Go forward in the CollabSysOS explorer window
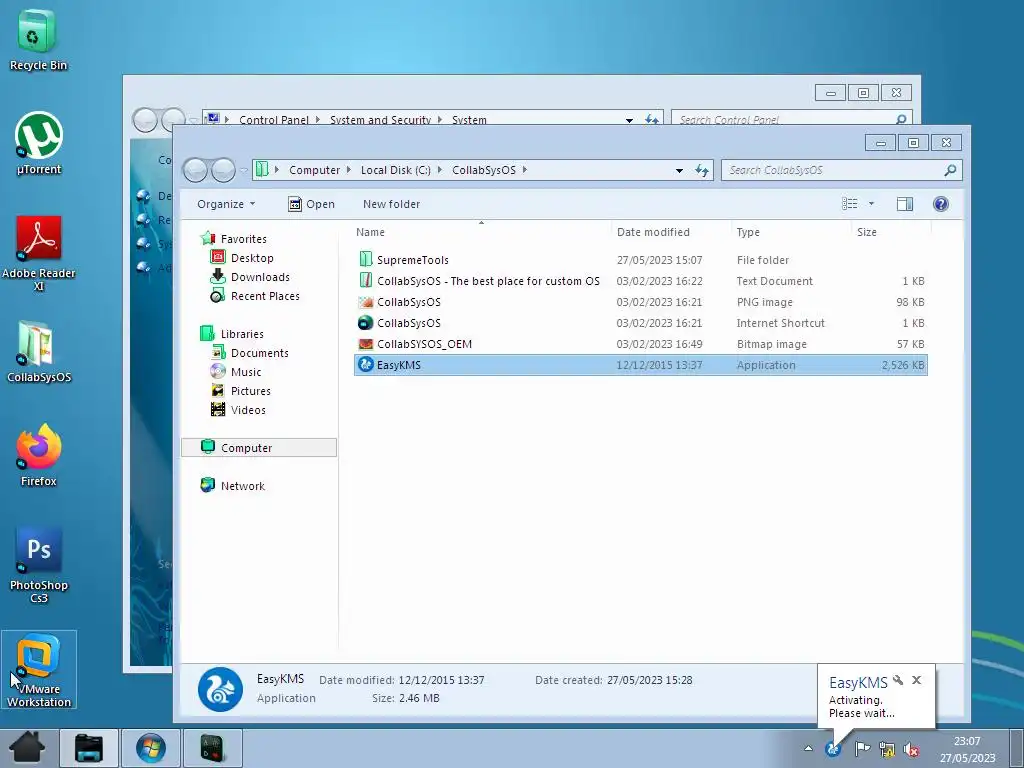Image resolution: width=1024 pixels, height=768 pixels. [x=223, y=170]
